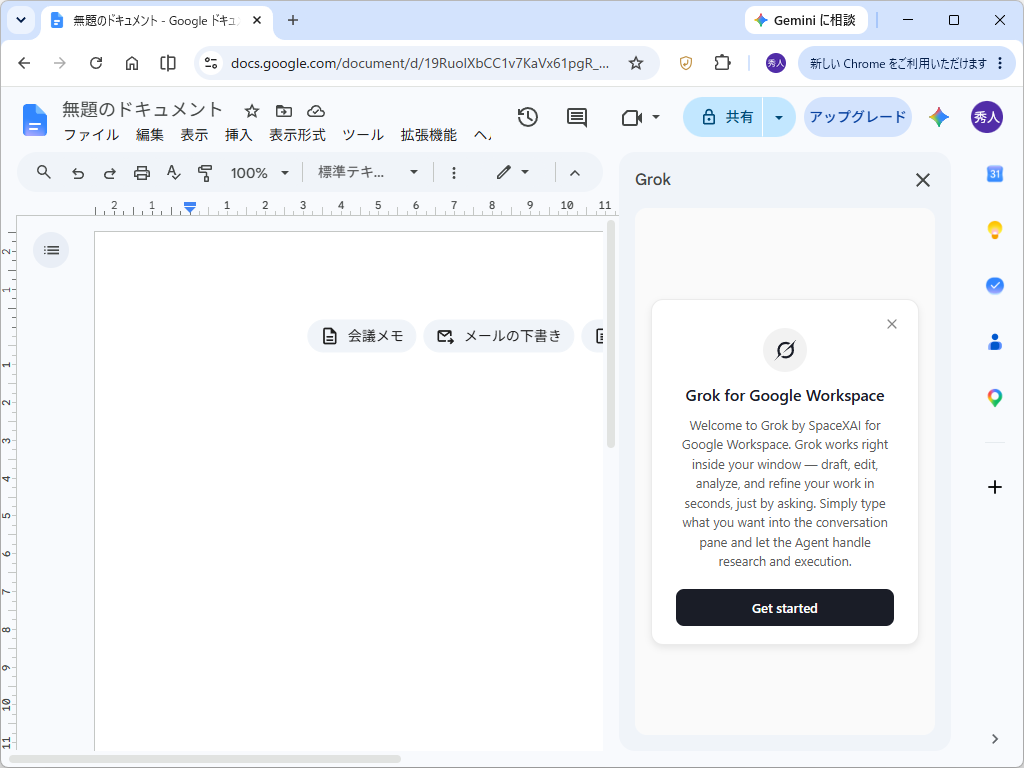This screenshot has height=768, width=1024.
Task: Expand the share options arrow
Action: click(778, 118)
